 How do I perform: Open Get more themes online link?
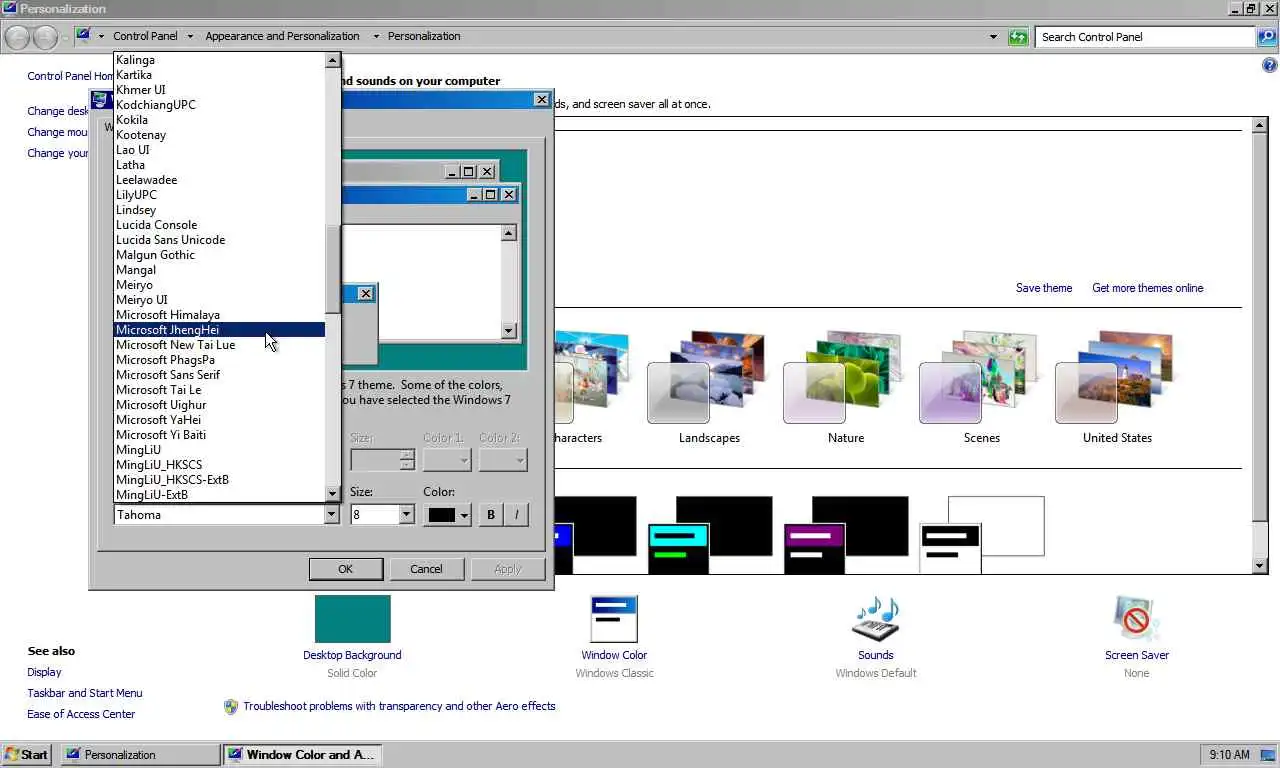coord(1148,288)
